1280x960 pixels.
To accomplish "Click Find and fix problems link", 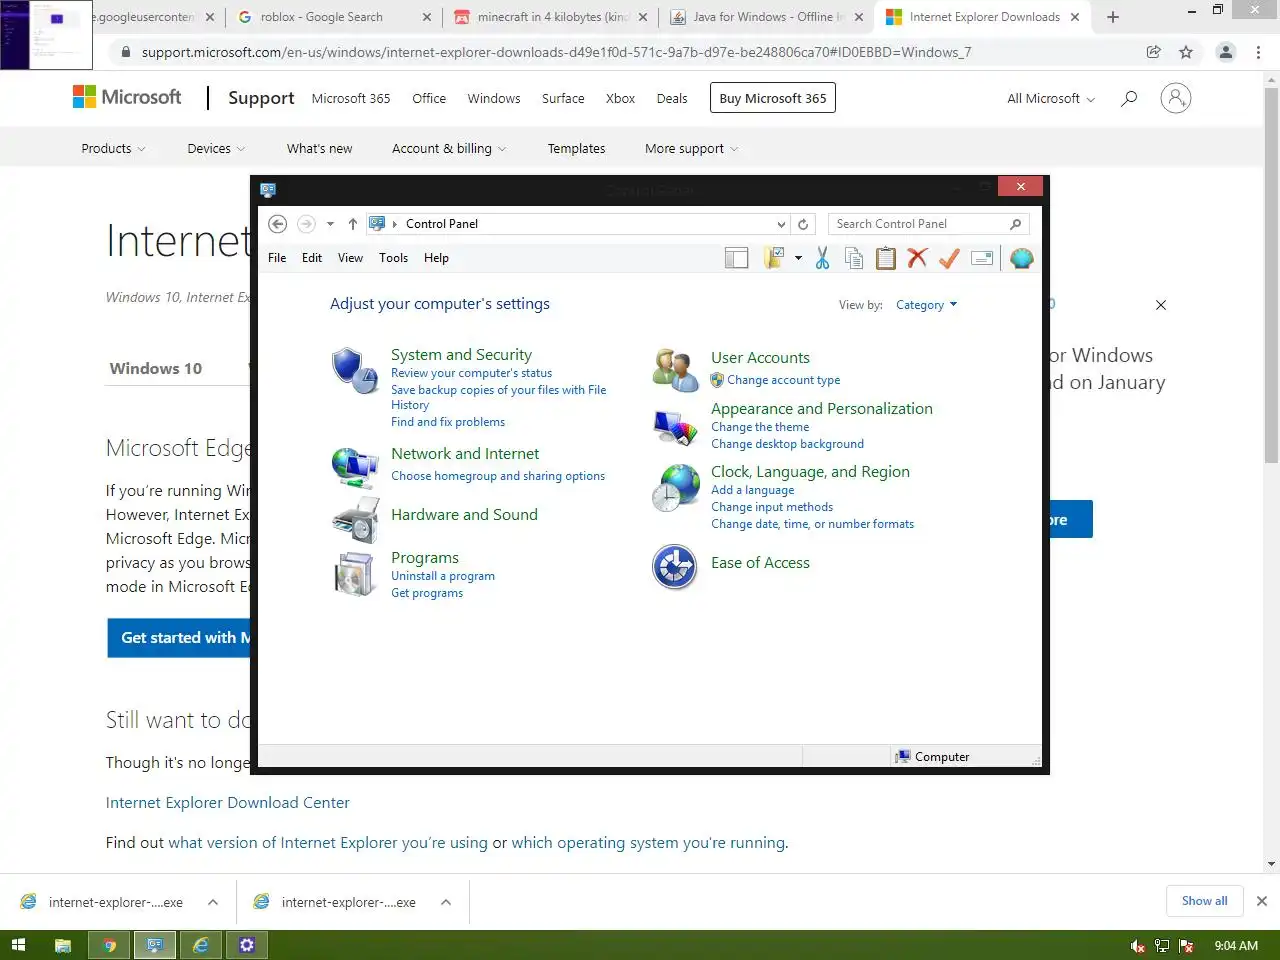I will [448, 422].
